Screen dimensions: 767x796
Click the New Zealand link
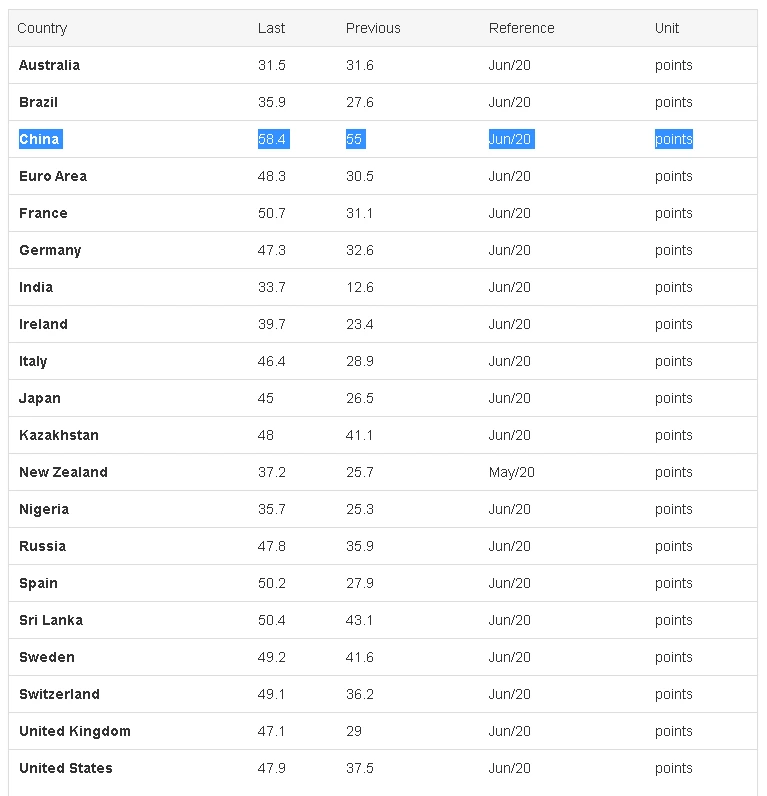63,472
